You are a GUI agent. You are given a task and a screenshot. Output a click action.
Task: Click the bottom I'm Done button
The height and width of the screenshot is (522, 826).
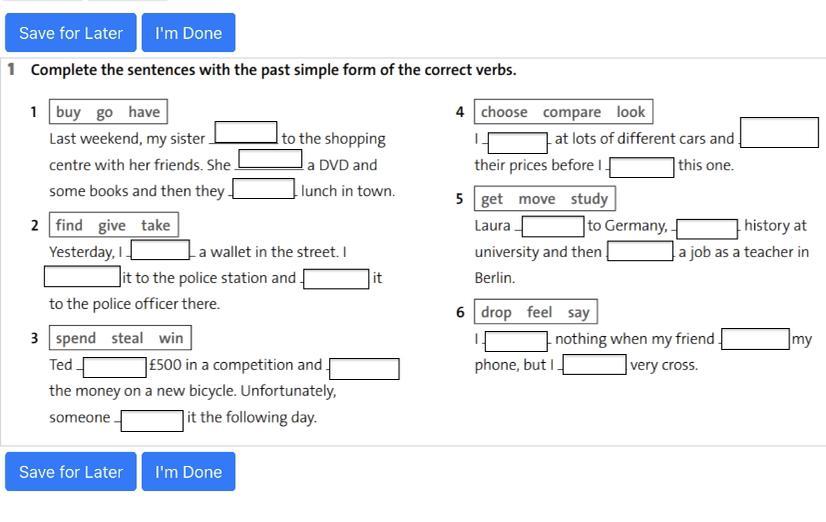pos(189,471)
